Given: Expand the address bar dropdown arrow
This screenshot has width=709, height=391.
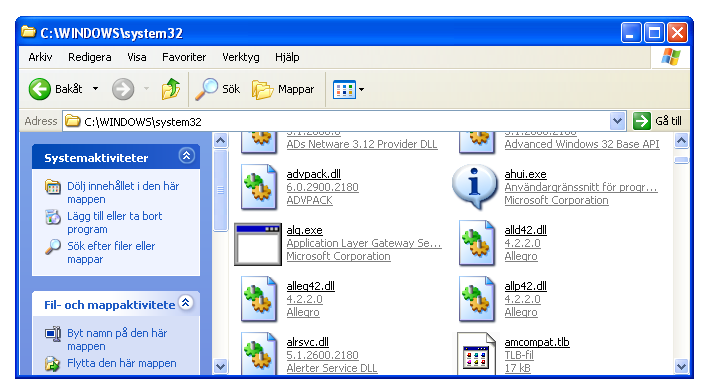Looking at the screenshot, I should [x=617, y=121].
